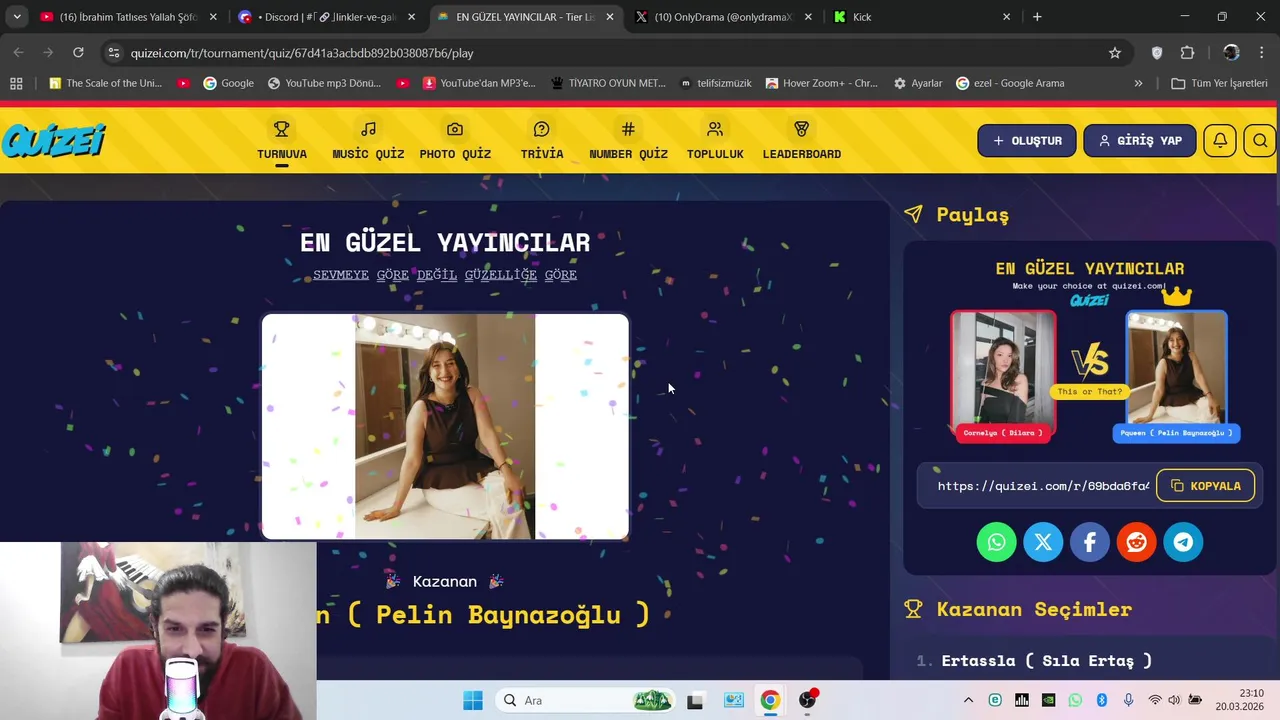Bookmark this page with the star
This screenshot has width=1280, height=720.
coord(1115,53)
